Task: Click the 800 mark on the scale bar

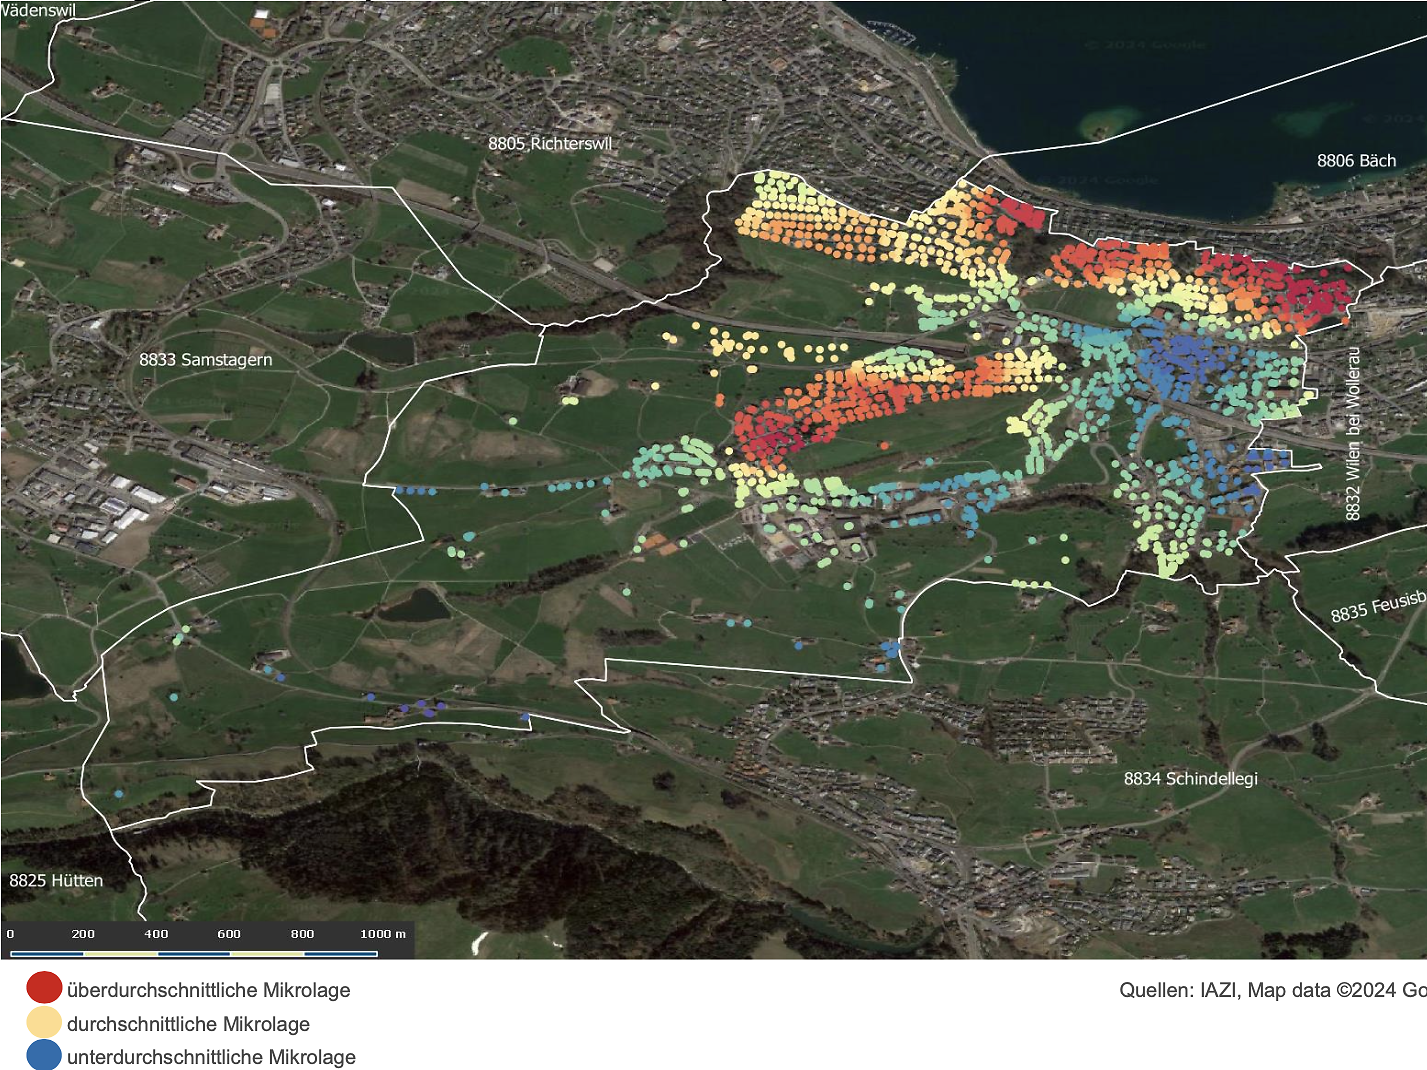Action: (x=302, y=934)
